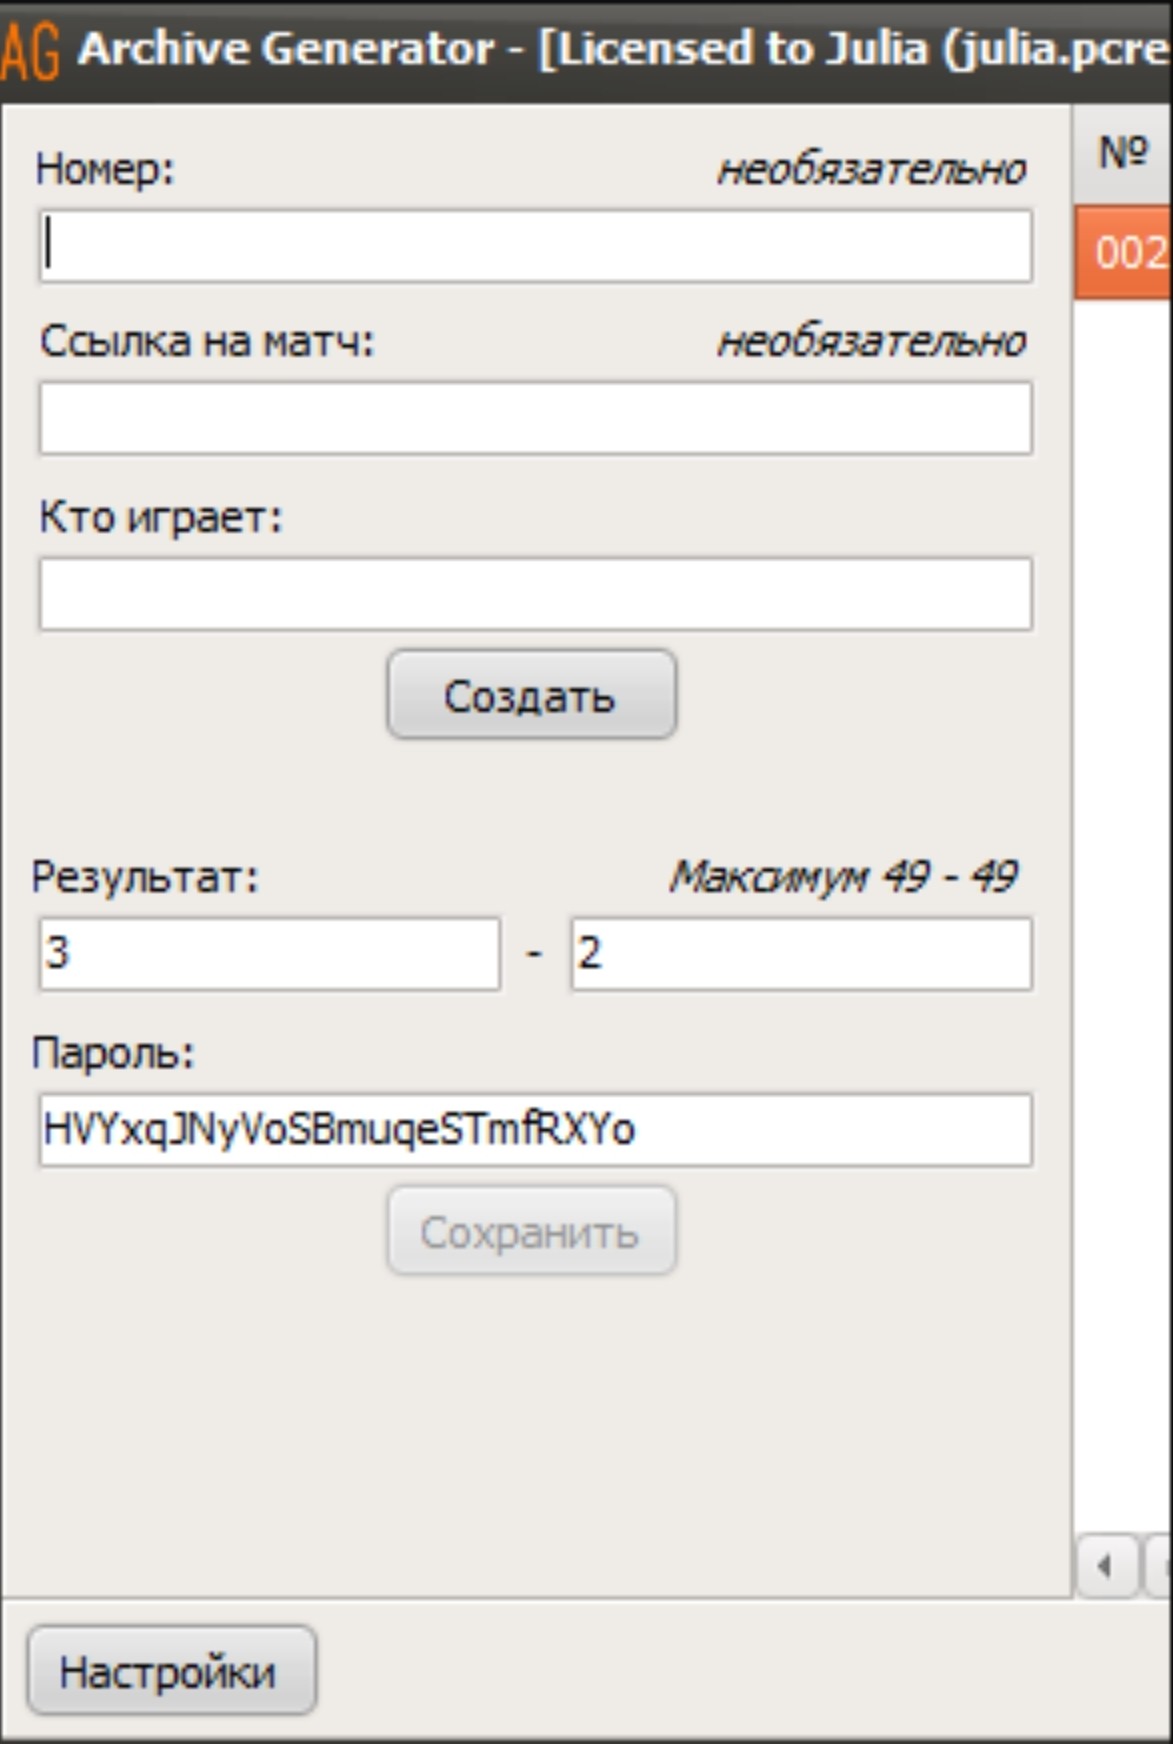Image resolution: width=1173 pixels, height=1744 pixels.
Task: Click the Результат: label
Action: pyautogui.click(x=145, y=877)
